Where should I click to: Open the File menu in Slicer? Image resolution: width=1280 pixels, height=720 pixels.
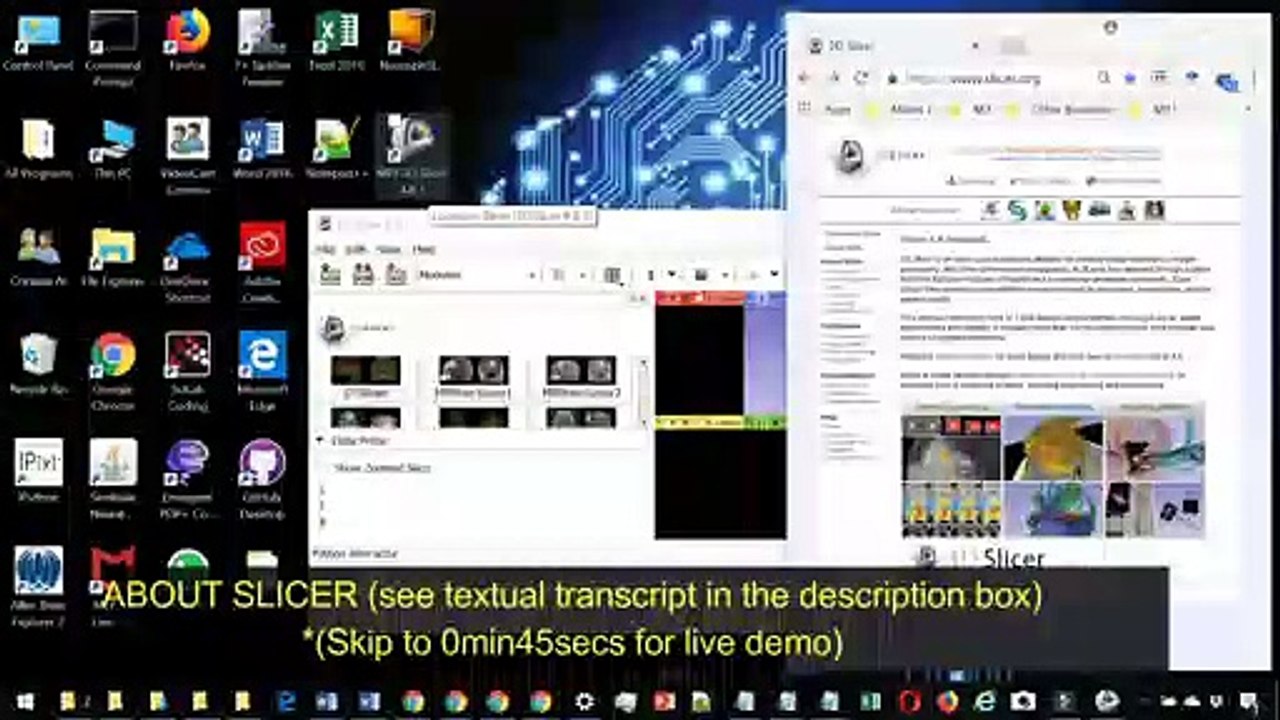coord(325,248)
